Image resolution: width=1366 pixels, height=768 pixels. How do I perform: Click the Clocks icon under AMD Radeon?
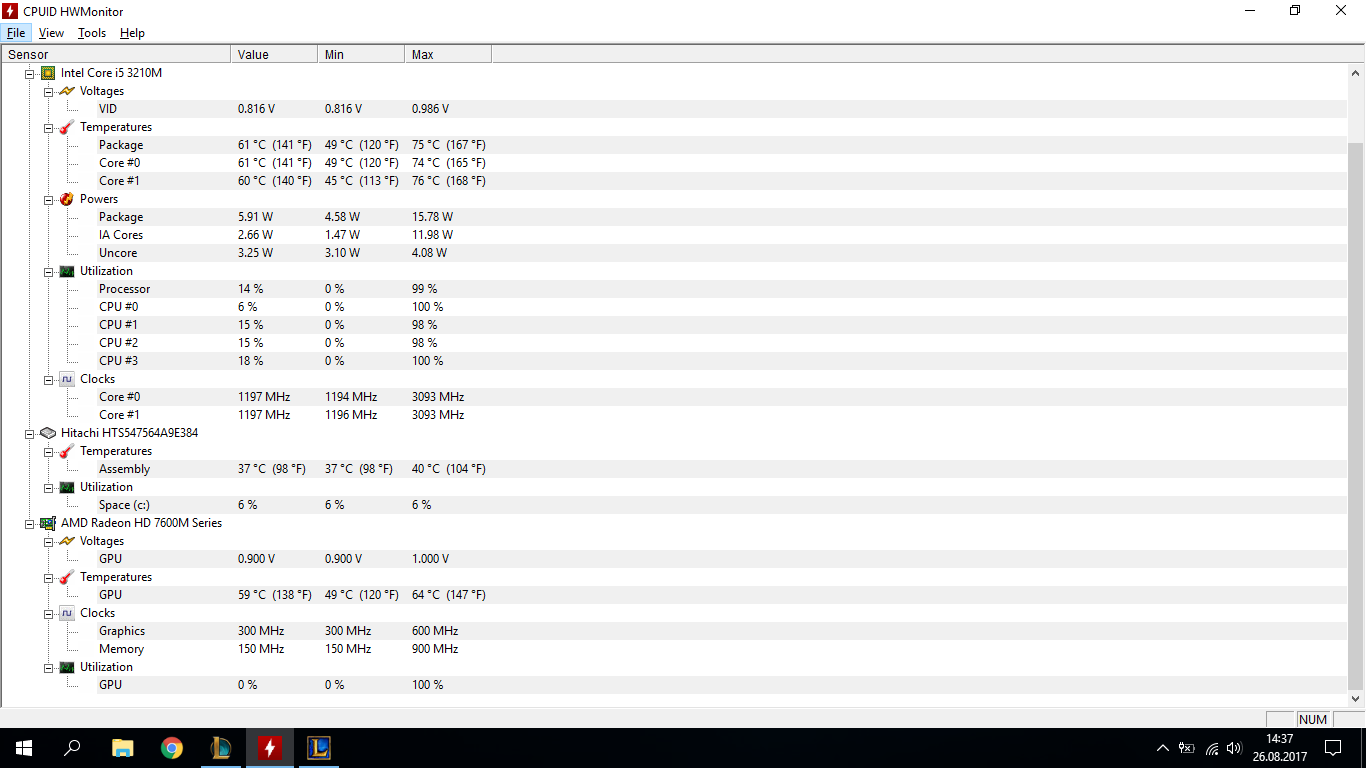point(67,613)
